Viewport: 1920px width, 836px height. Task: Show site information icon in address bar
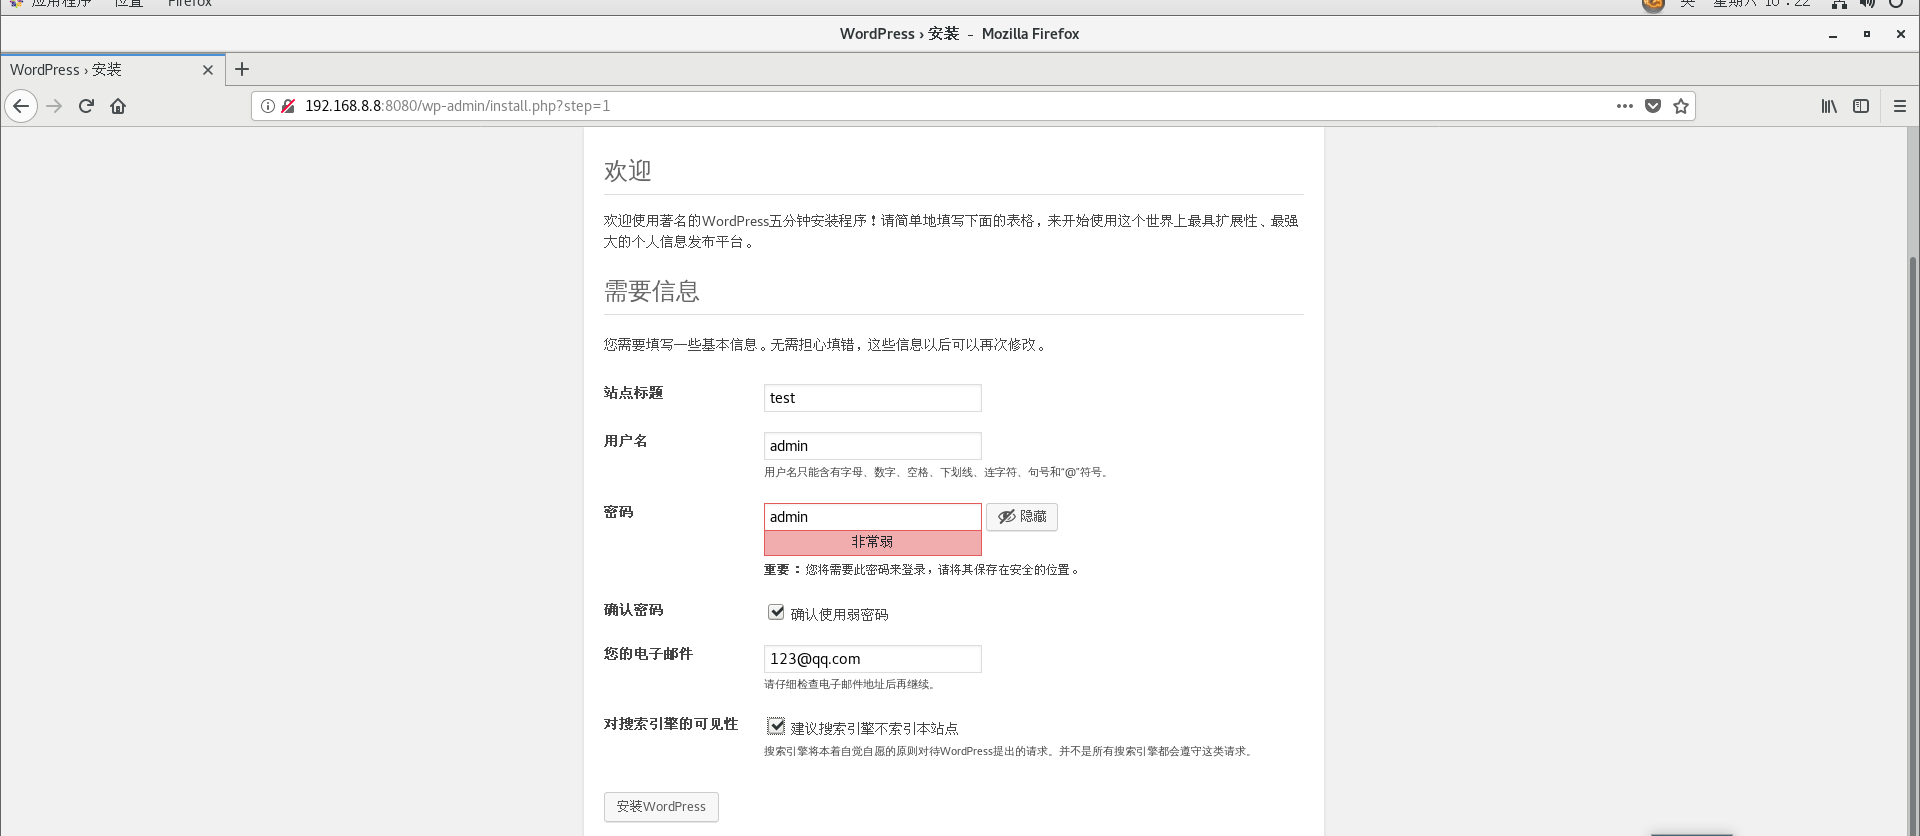(x=268, y=106)
